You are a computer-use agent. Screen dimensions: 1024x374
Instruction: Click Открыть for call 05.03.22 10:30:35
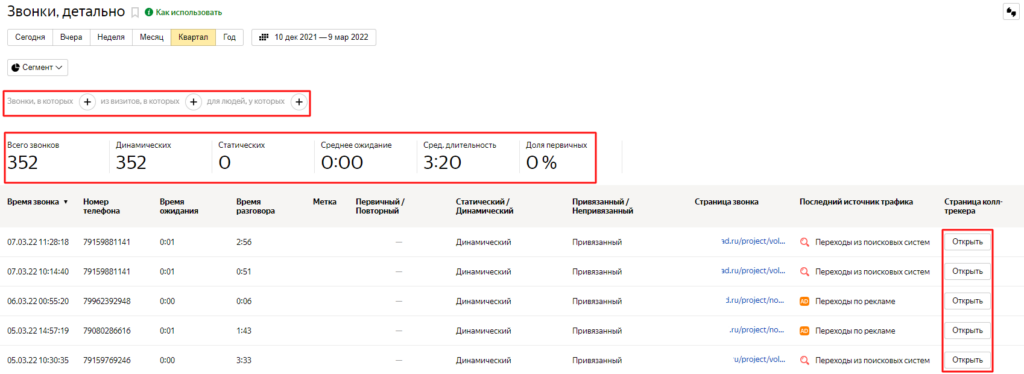967,360
